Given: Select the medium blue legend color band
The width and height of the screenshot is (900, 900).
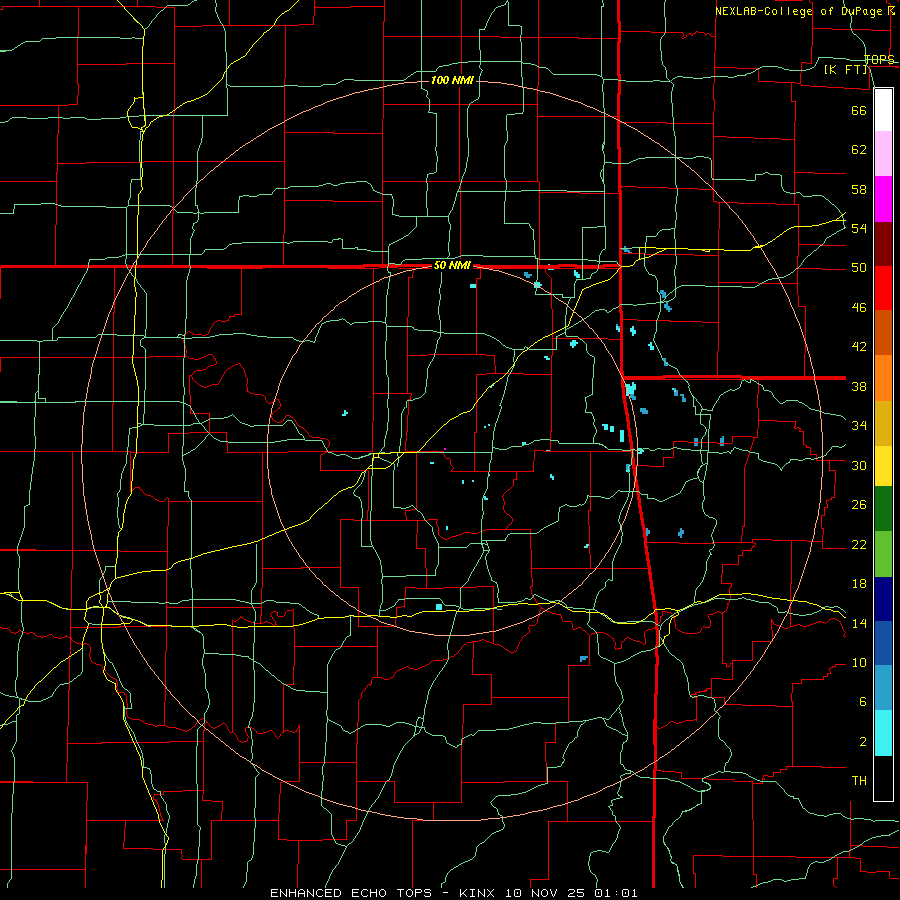Looking at the screenshot, I should click(883, 643).
